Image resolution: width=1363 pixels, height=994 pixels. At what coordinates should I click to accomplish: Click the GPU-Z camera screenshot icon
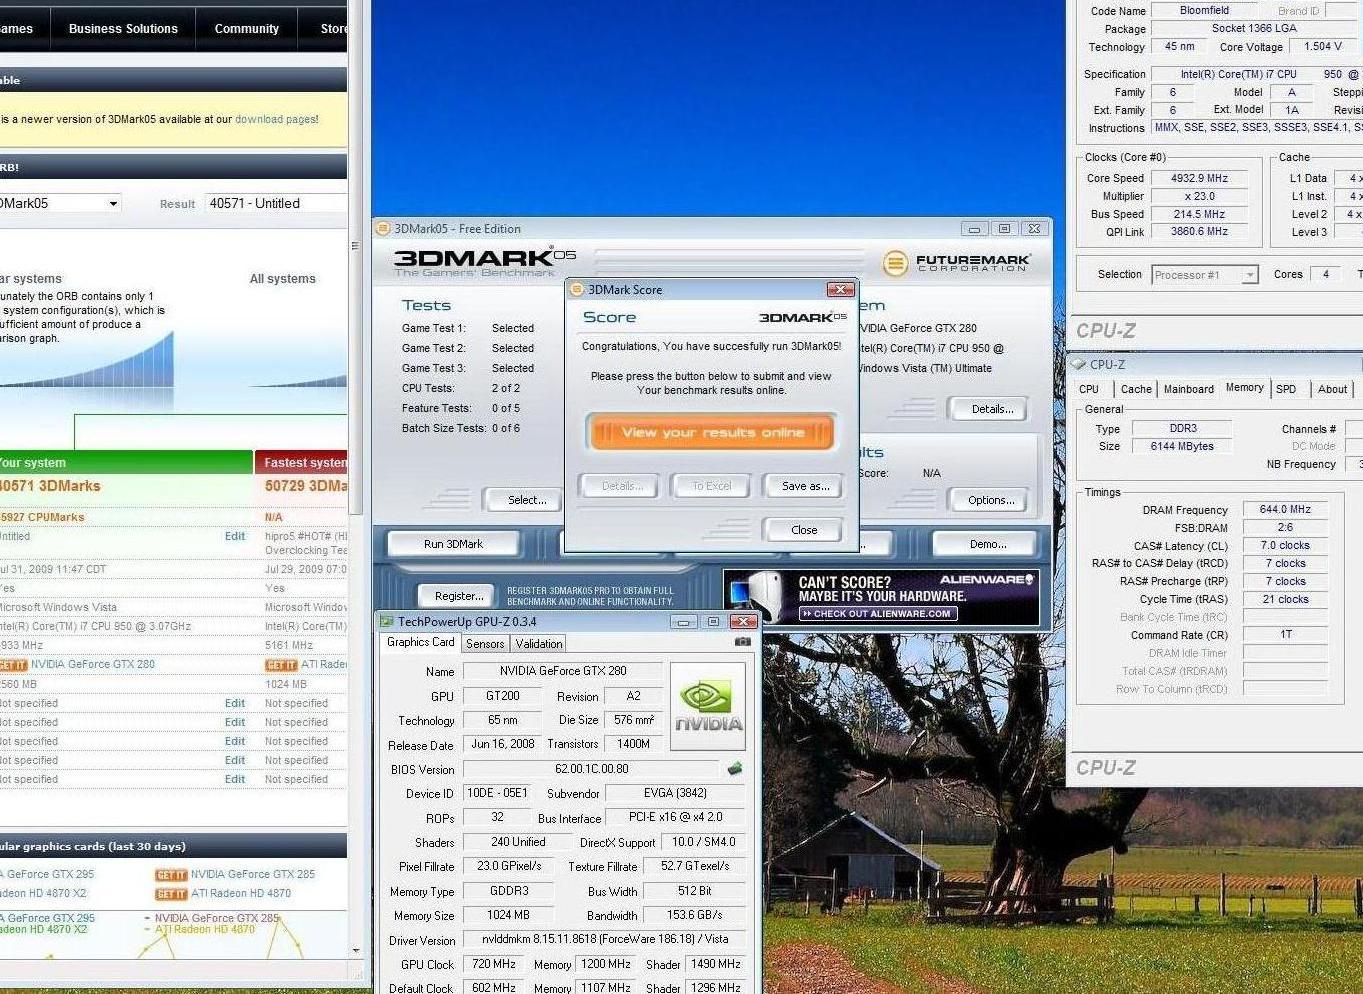coord(743,642)
